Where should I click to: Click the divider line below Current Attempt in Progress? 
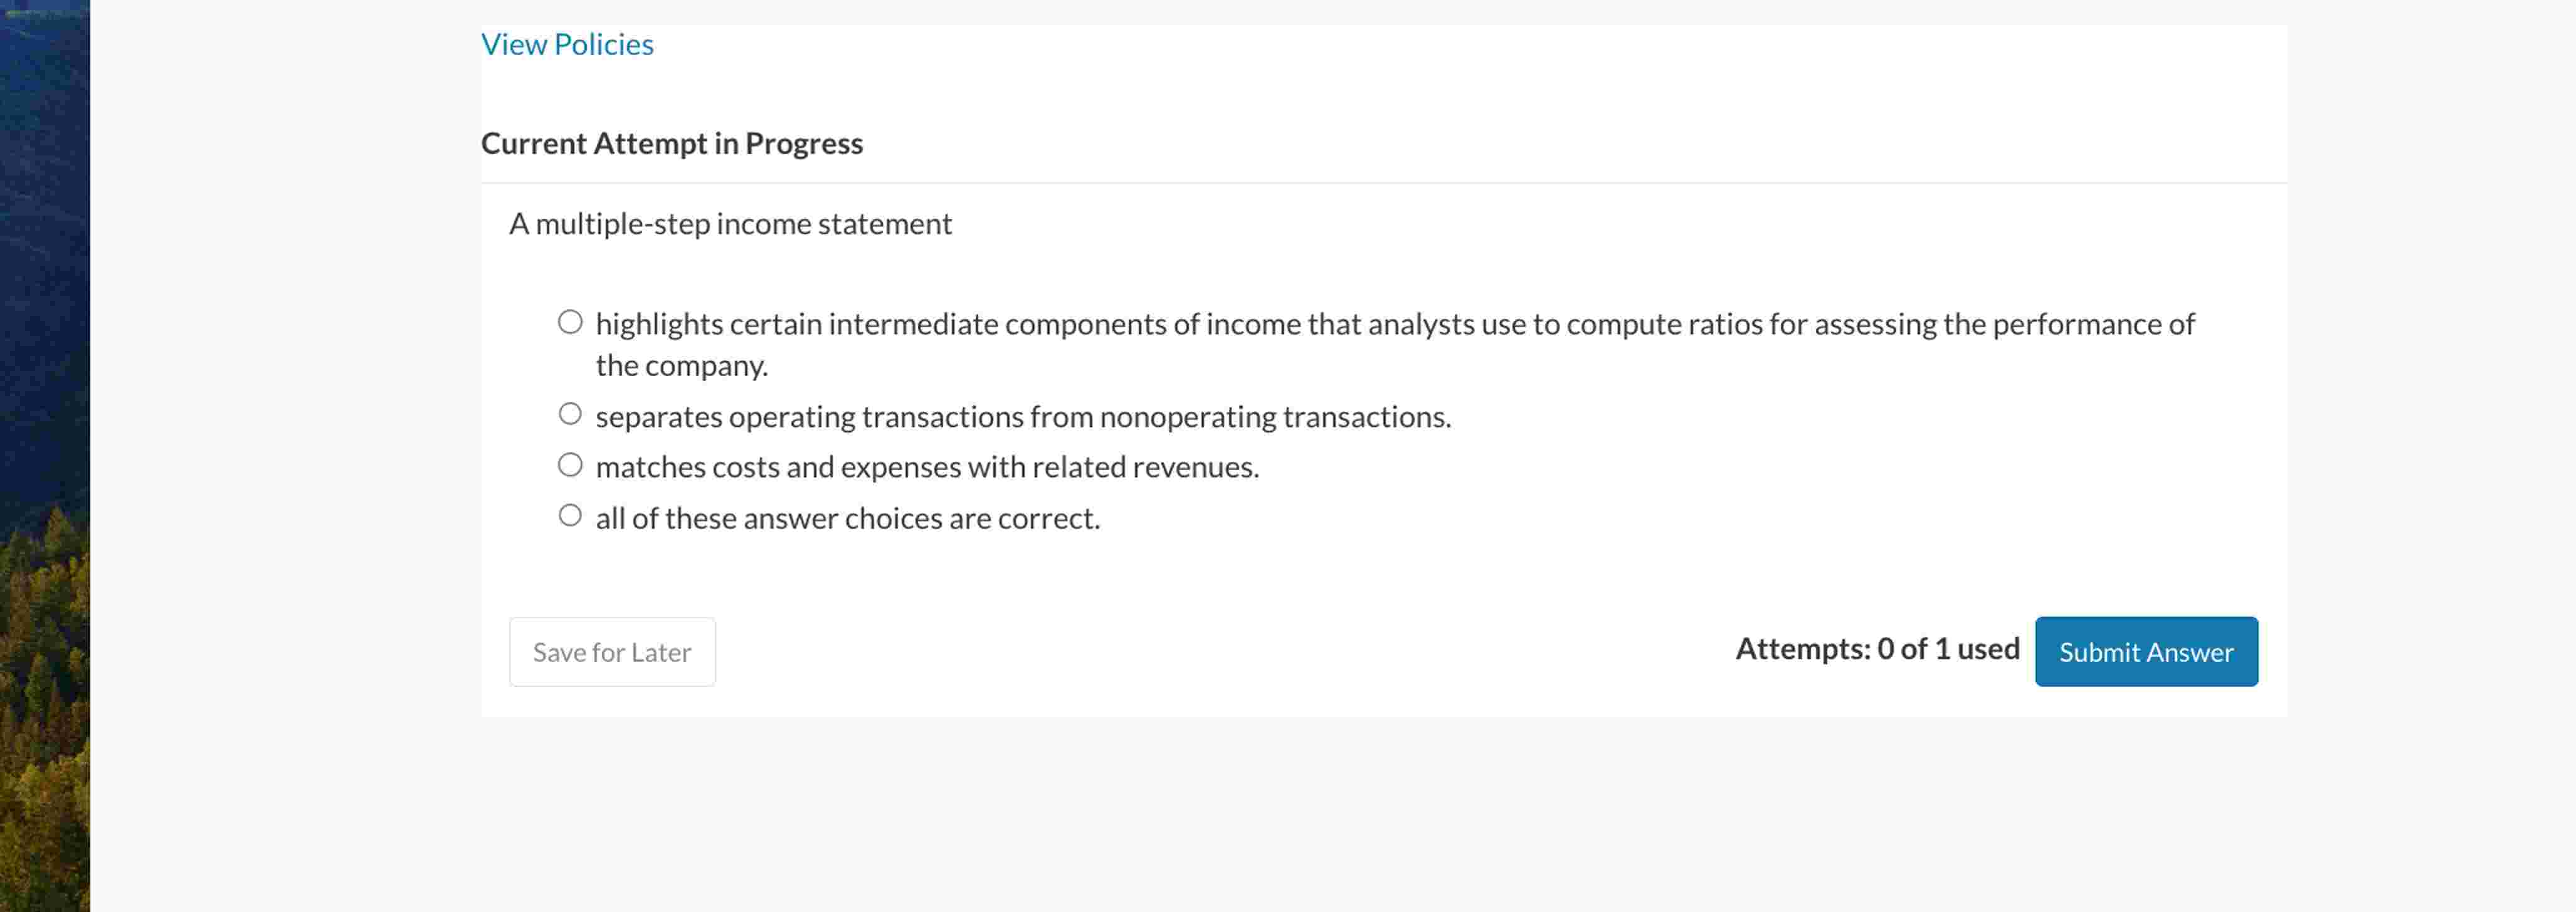1380,184
